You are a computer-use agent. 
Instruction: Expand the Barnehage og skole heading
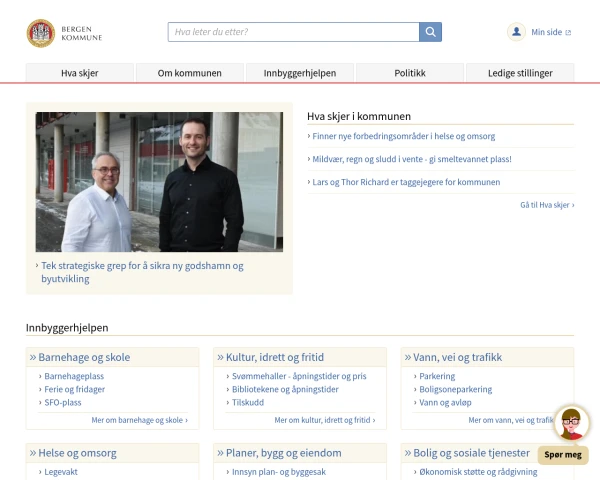(84, 357)
